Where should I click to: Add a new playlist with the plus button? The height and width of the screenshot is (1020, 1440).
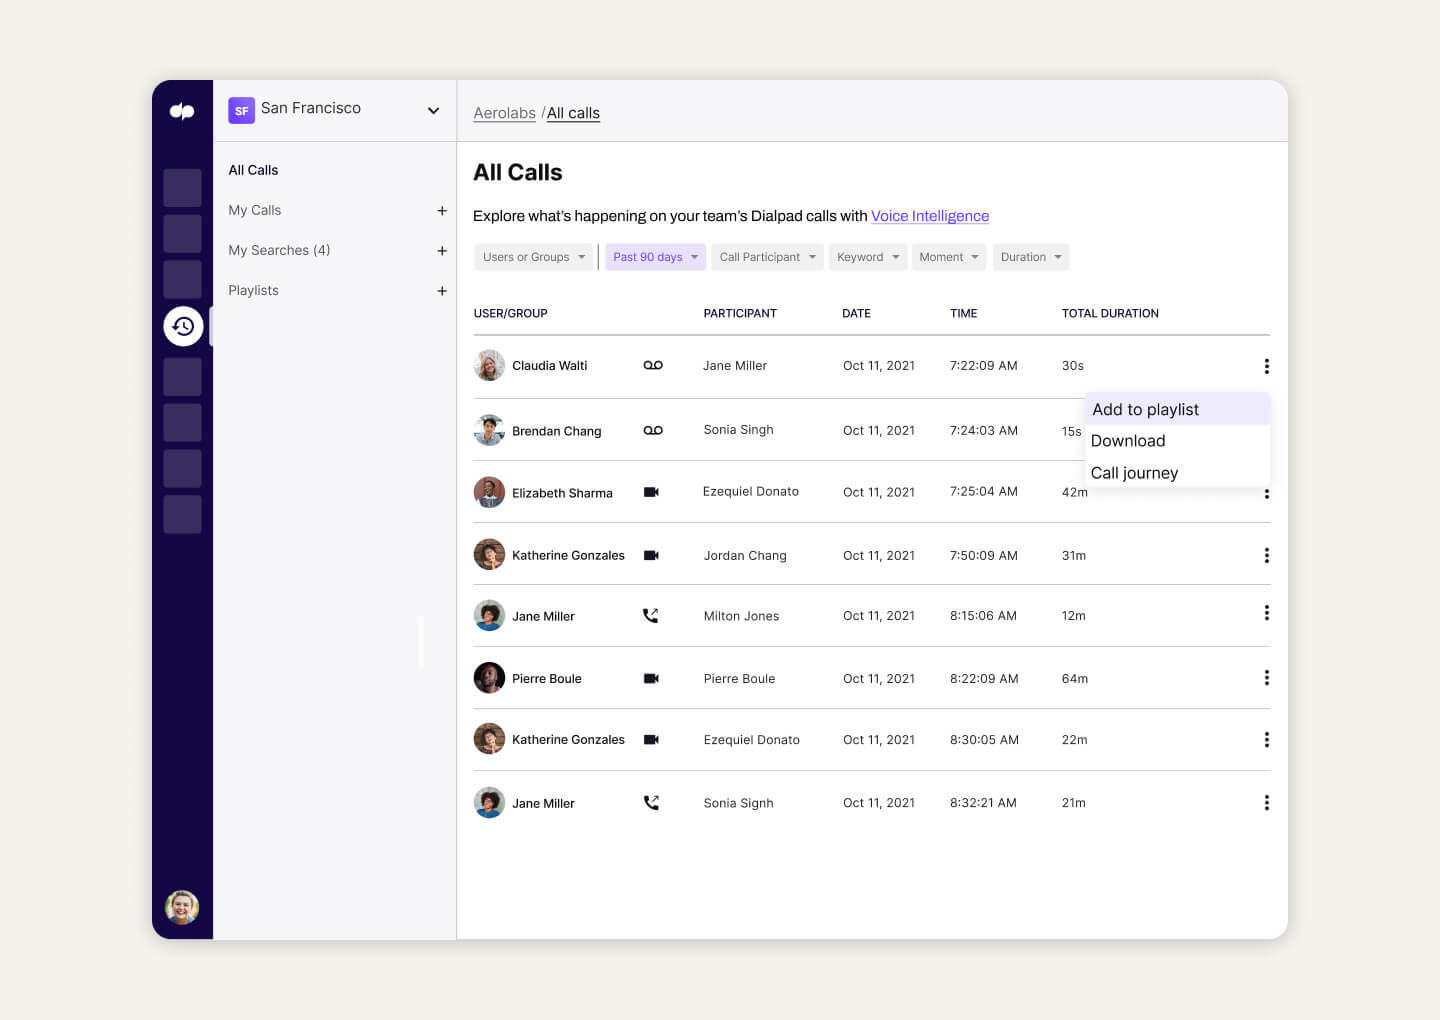[442, 291]
